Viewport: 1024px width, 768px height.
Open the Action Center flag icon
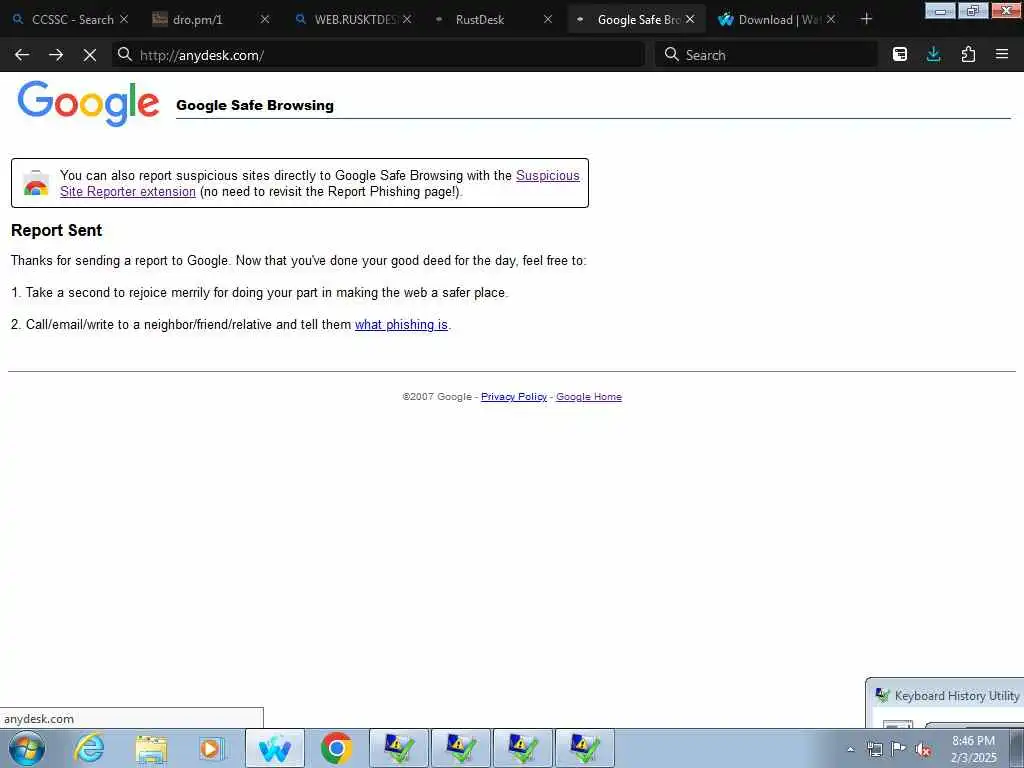[x=899, y=749]
